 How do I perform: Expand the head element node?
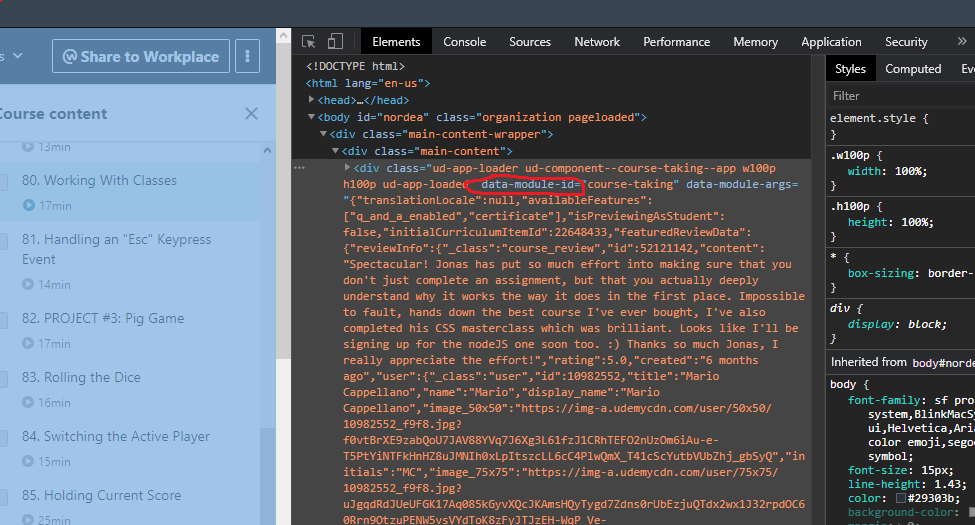313,100
